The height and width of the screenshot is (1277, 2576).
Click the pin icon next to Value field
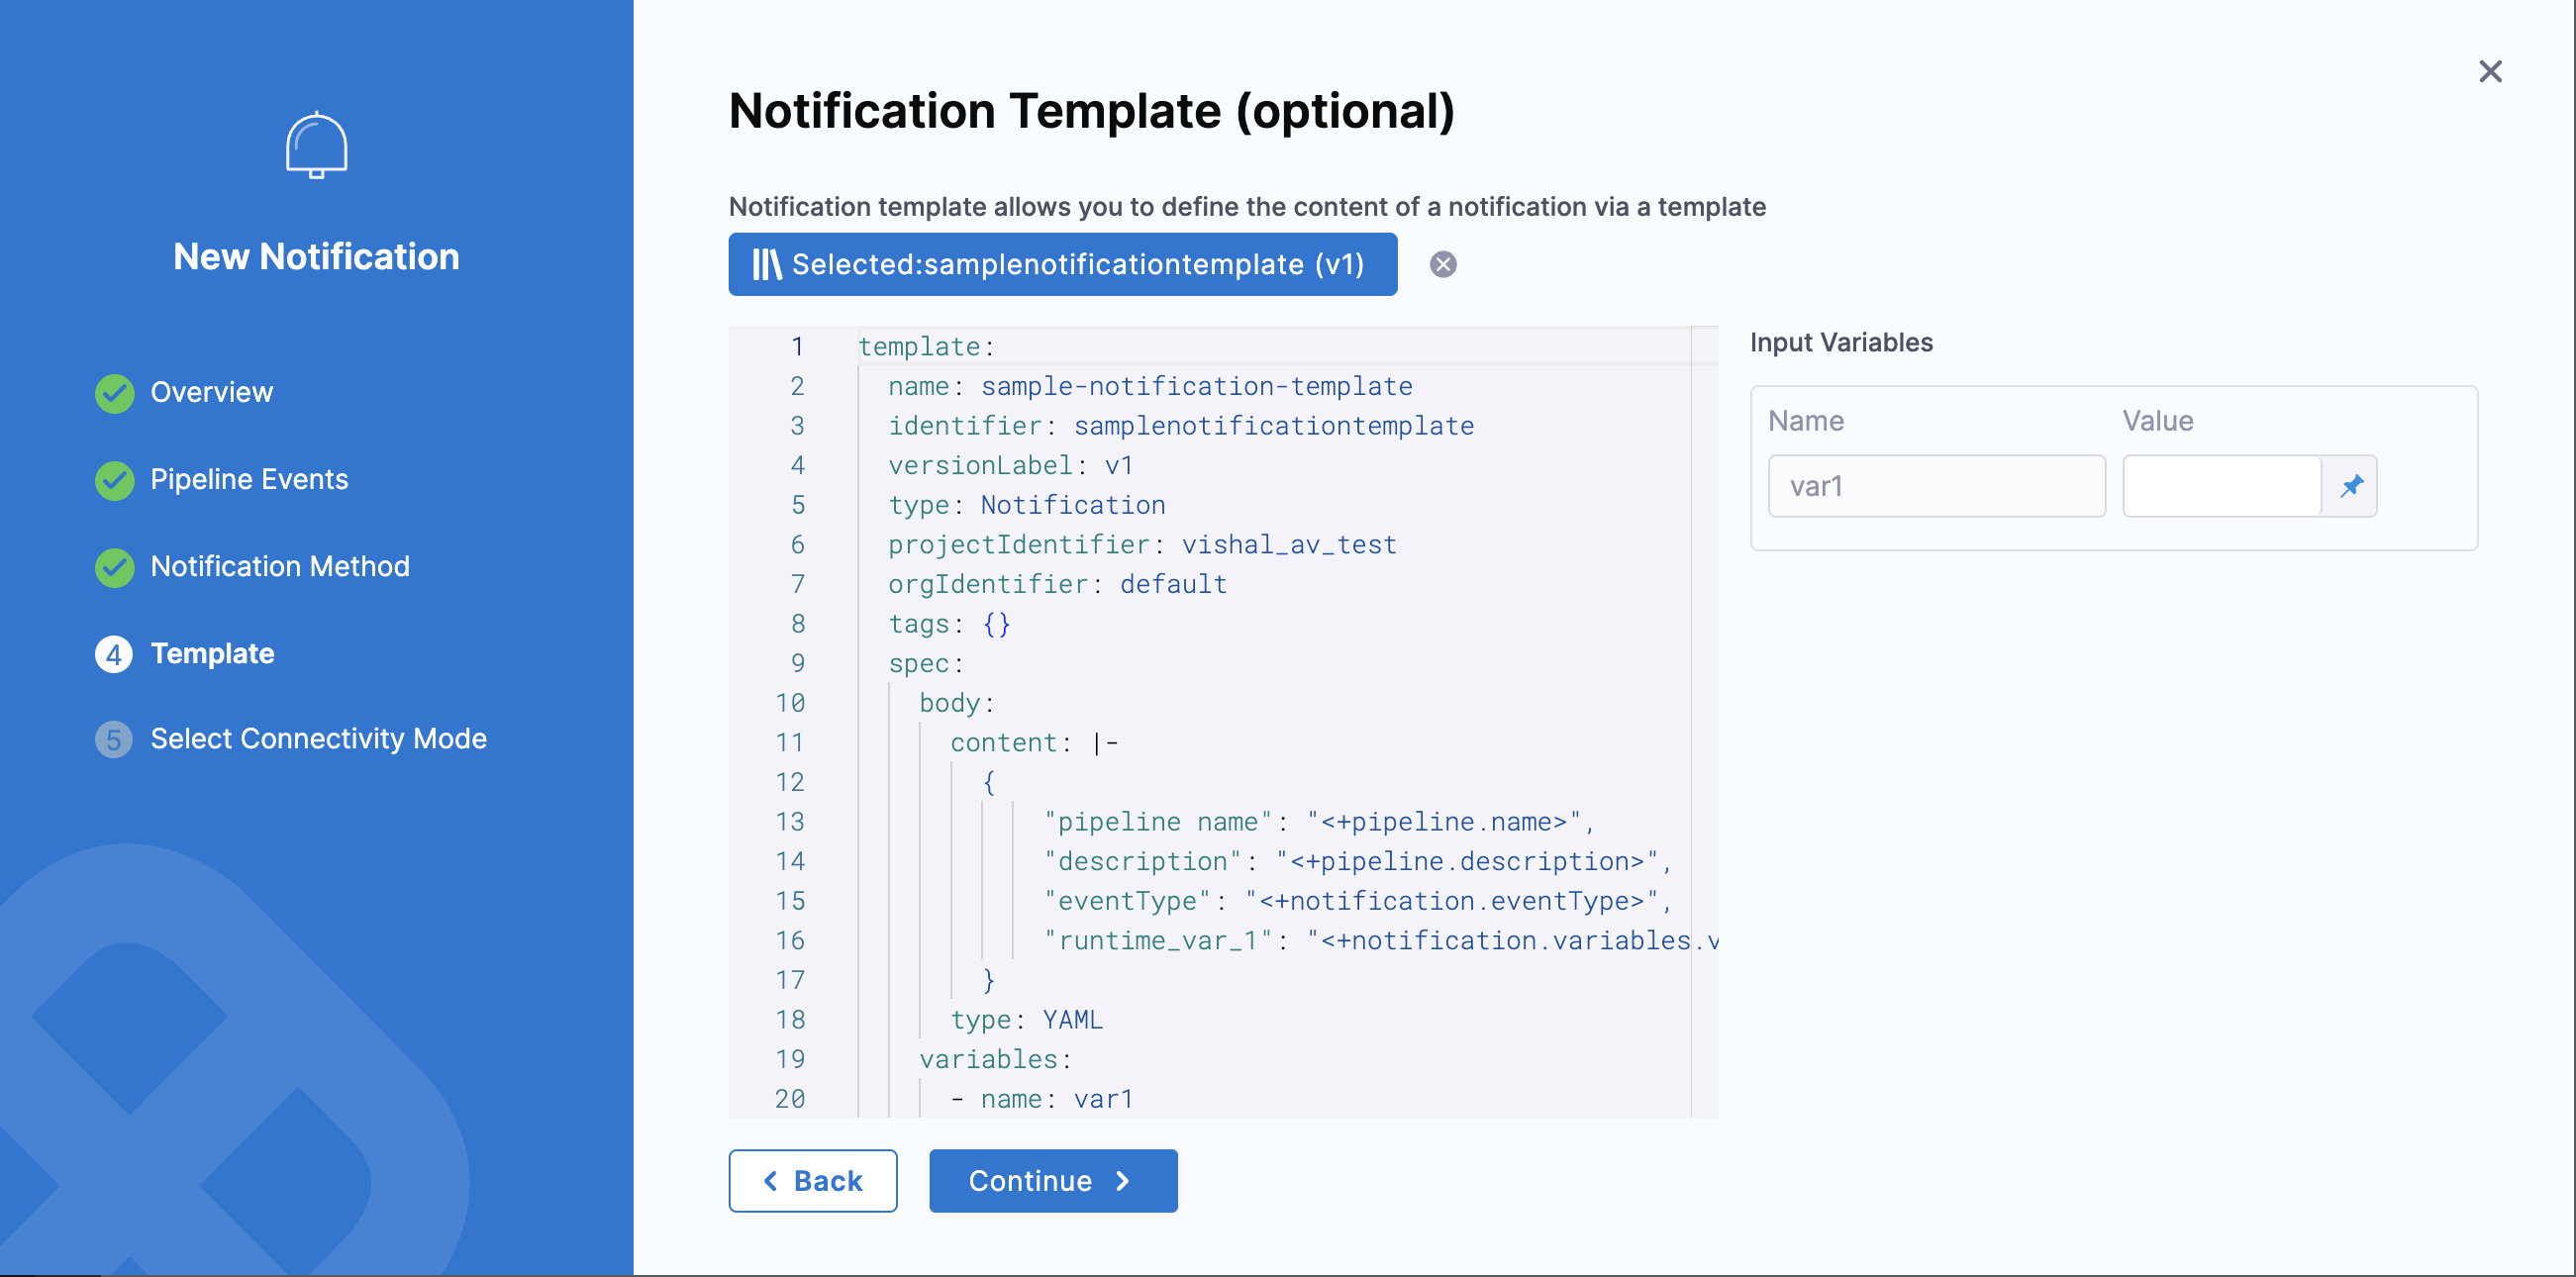pyautogui.click(x=2350, y=486)
